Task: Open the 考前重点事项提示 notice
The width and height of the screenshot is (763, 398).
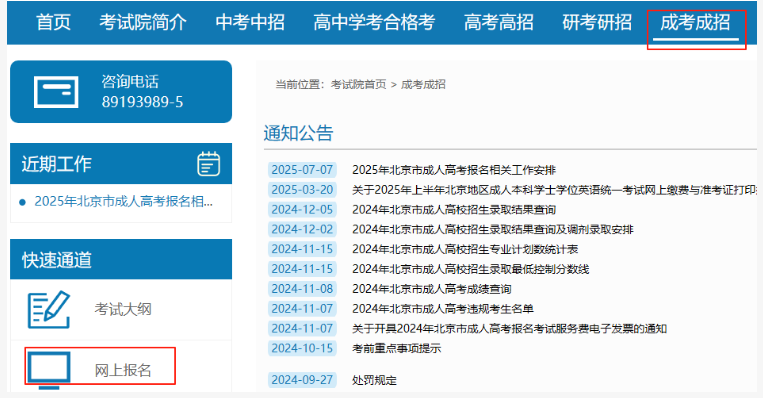Action: (397, 348)
